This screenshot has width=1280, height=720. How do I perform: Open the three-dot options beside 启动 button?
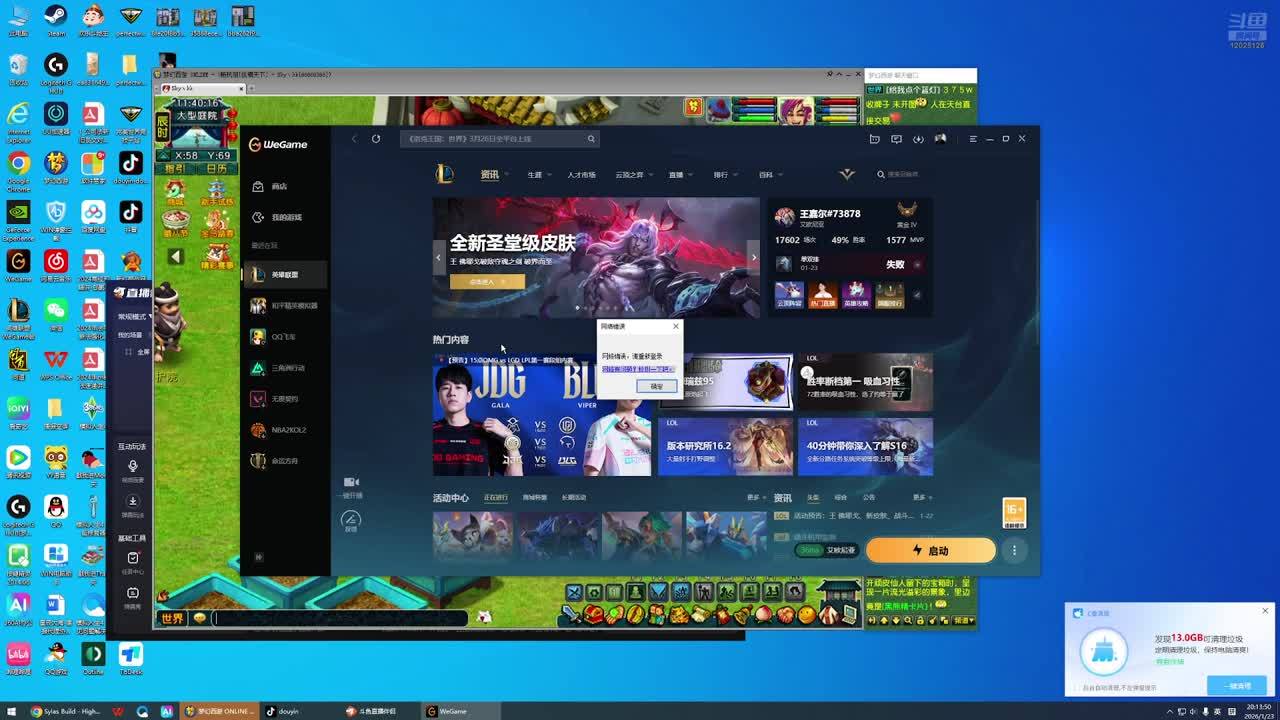[x=1014, y=550]
